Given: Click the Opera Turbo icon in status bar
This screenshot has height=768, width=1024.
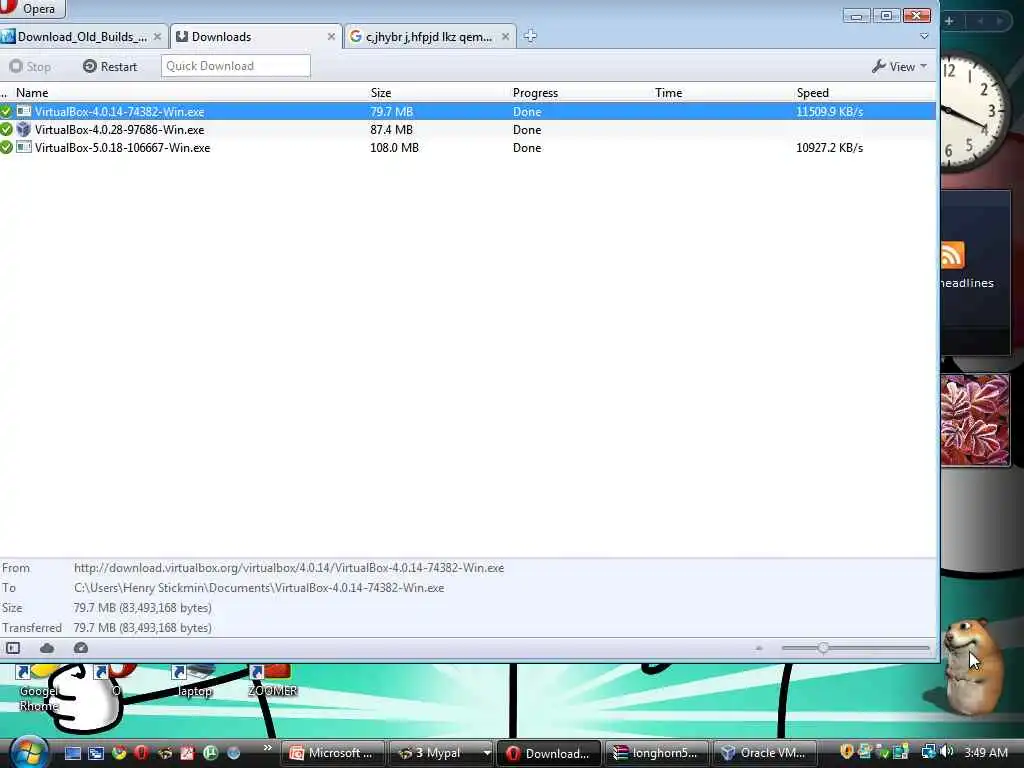Looking at the screenshot, I should point(80,648).
